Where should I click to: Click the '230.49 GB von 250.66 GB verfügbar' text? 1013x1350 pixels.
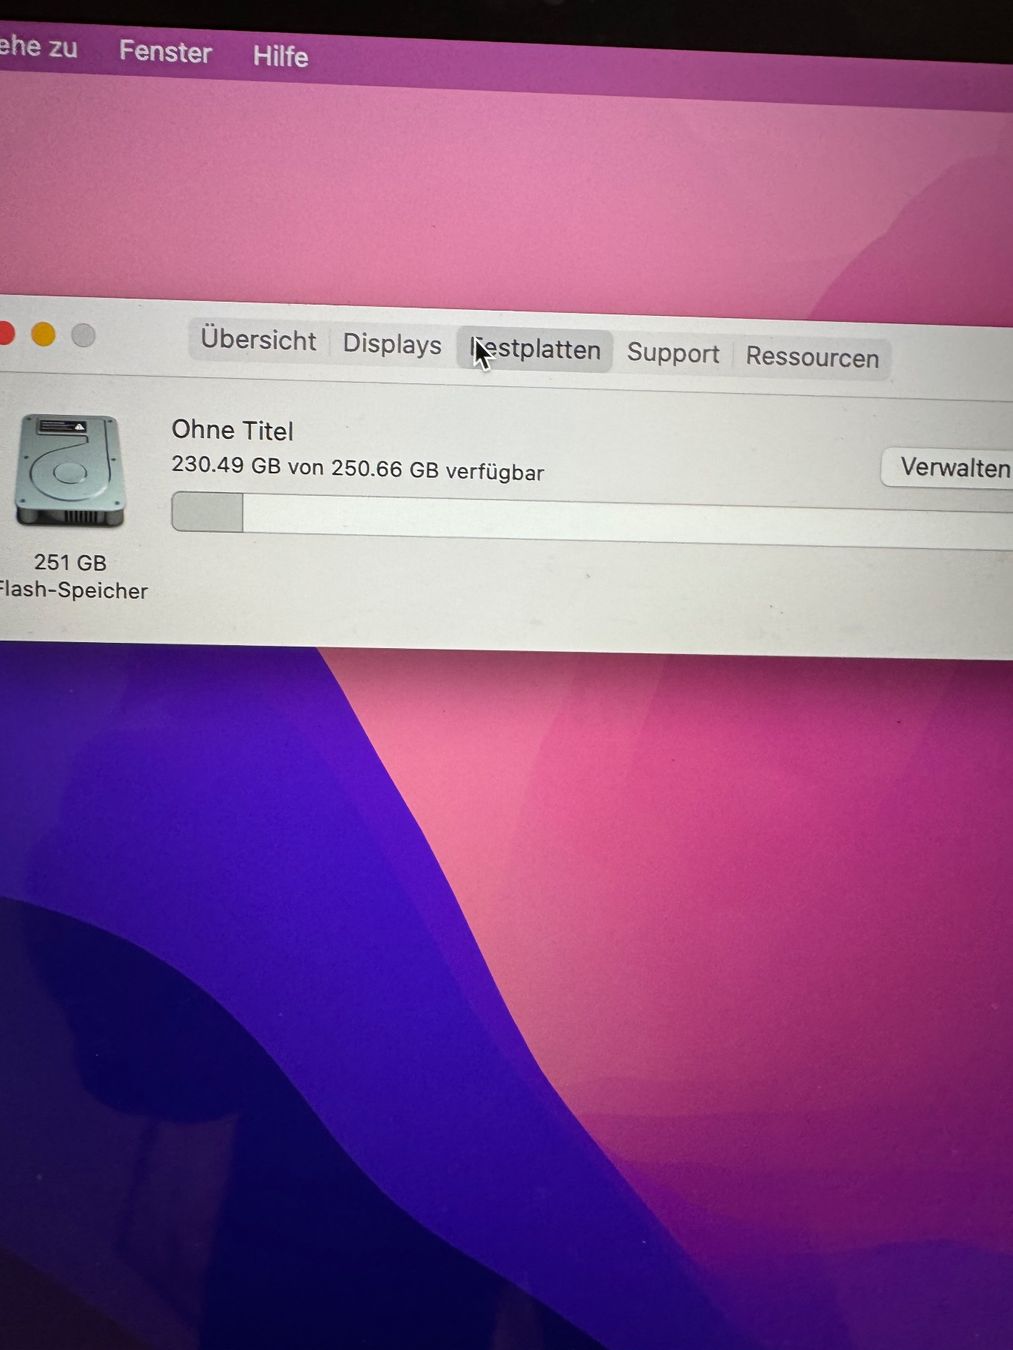pyautogui.click(x=358, y=468)
